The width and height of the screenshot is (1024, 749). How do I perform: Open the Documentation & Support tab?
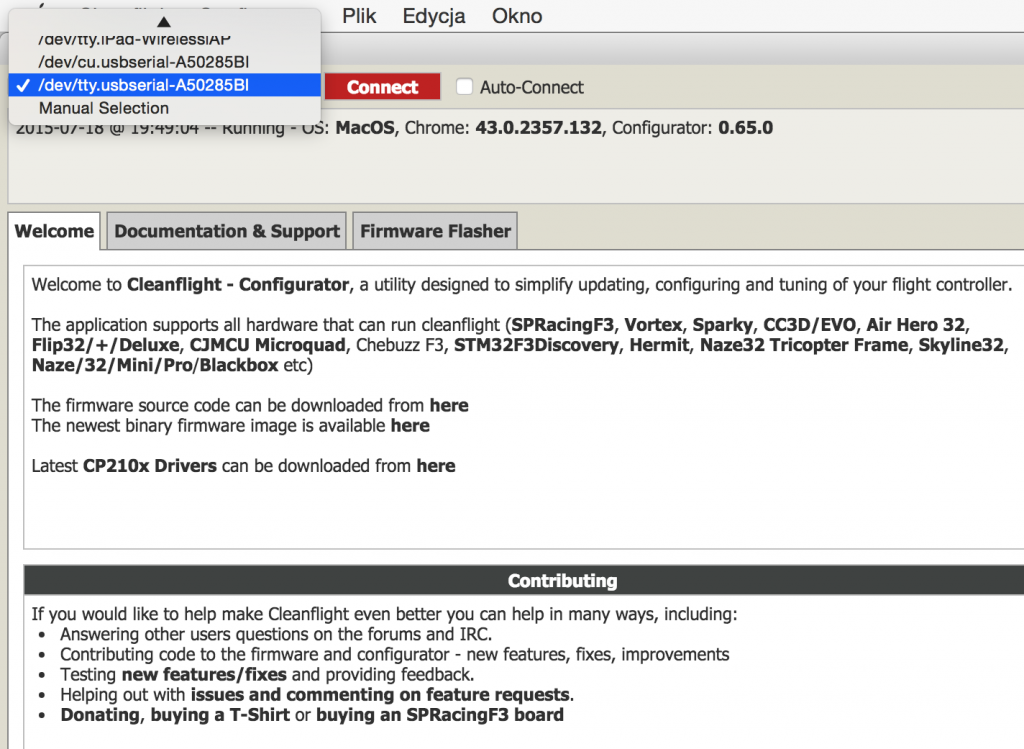click(227, 231)
